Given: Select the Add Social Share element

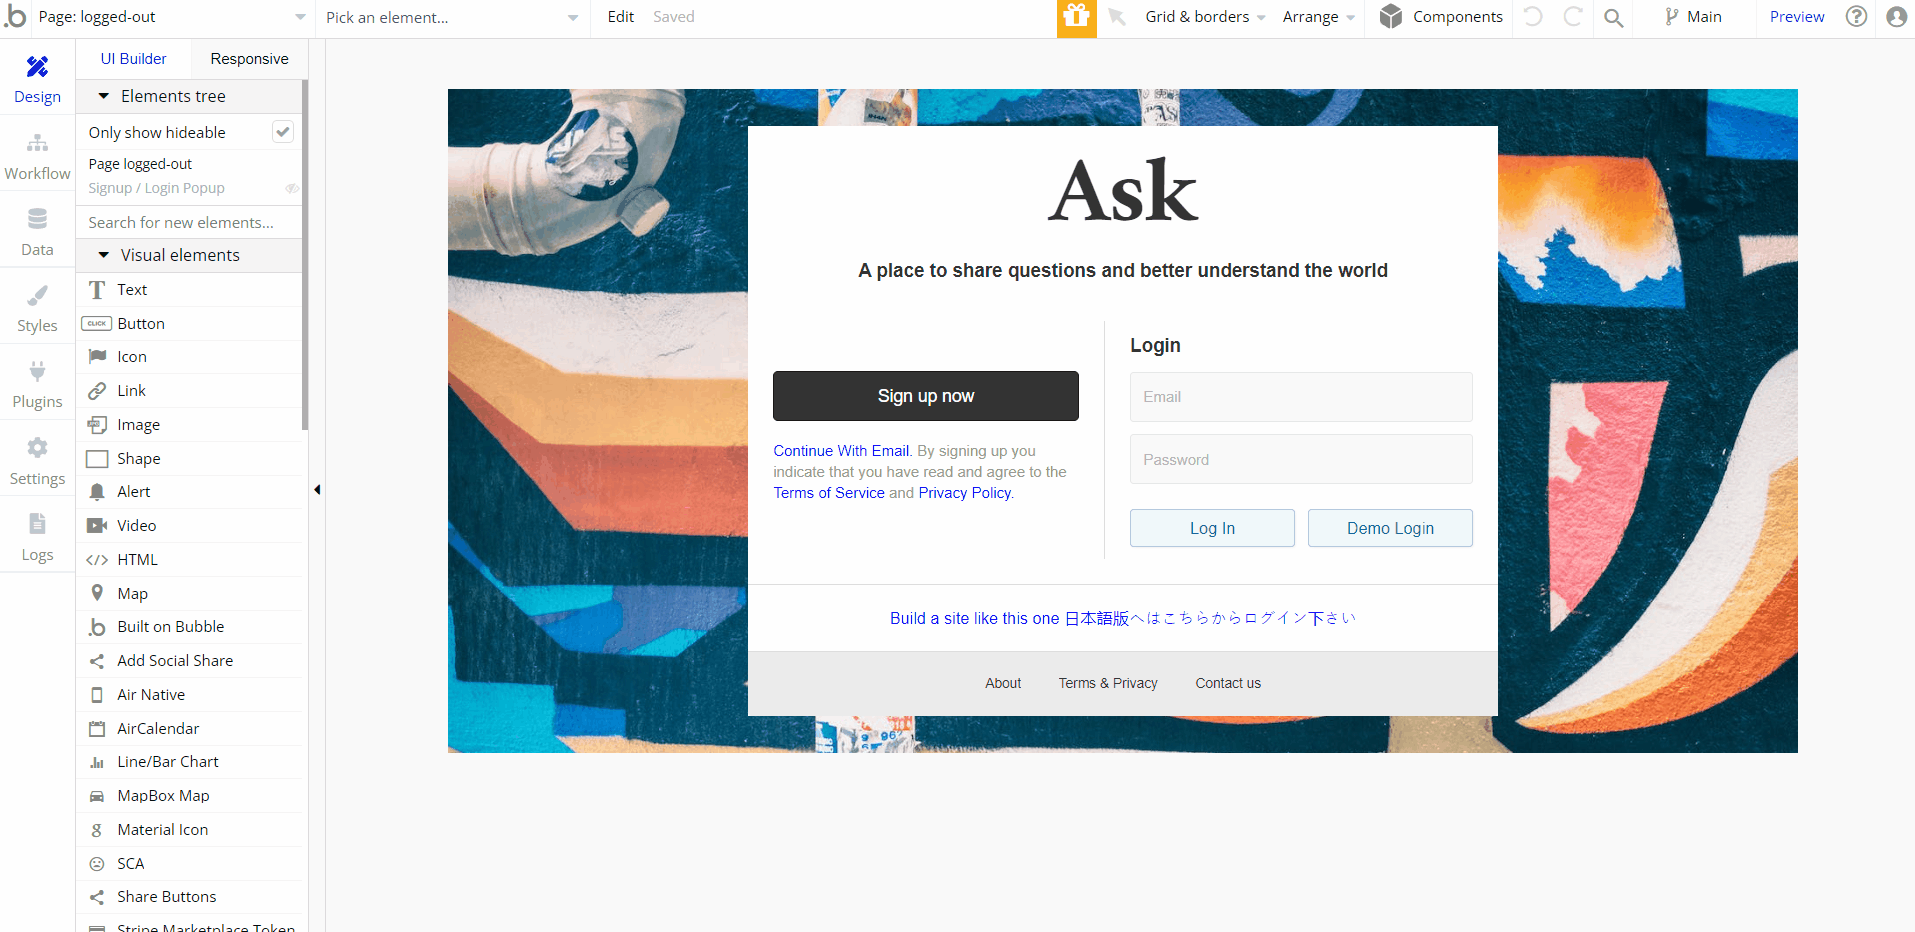Looking at the screenshot, I should click(x=190, y=661).
